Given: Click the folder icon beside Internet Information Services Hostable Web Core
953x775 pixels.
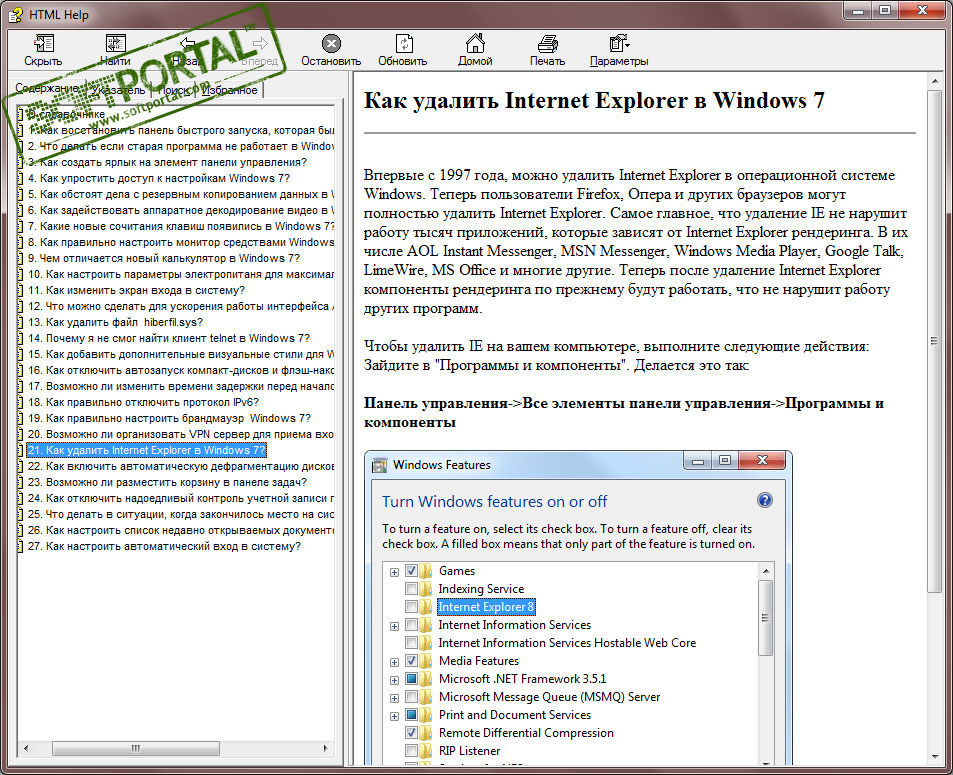Looking at the screenshot, I should click(x=426, y=642).
